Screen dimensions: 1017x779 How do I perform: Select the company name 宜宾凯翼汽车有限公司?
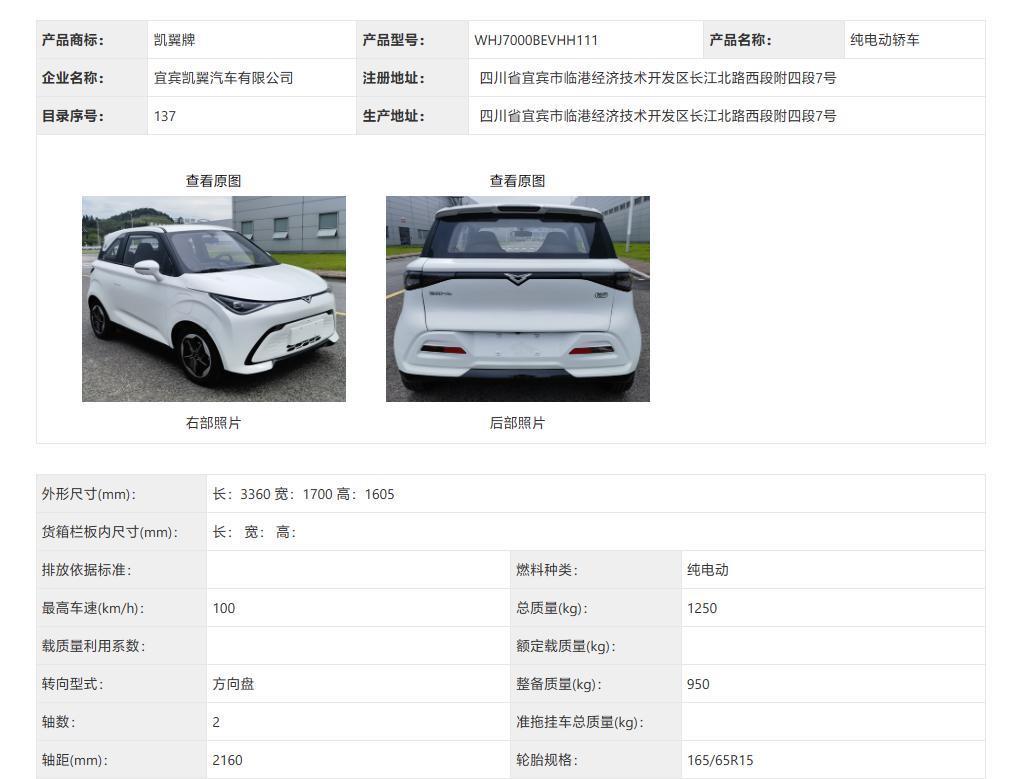224,78
